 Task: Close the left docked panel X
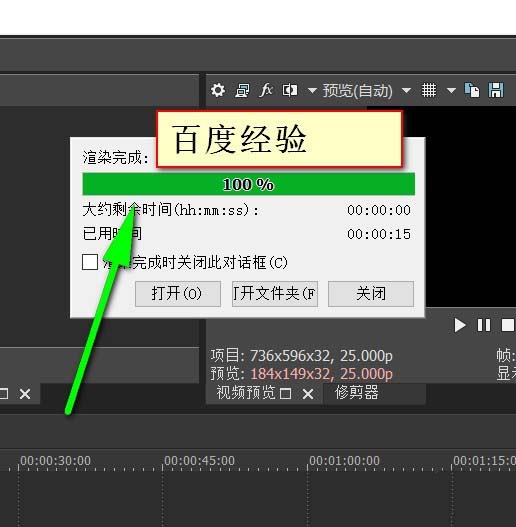click(x=25, y=394)
